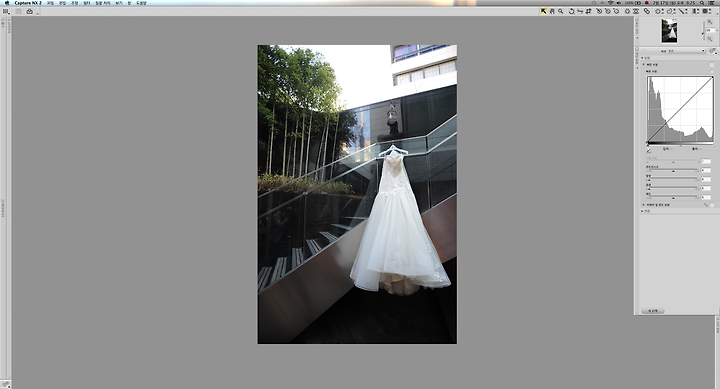Select the Hand pan tool
This screenshot has width=720, height=389.
coord(552,11)
